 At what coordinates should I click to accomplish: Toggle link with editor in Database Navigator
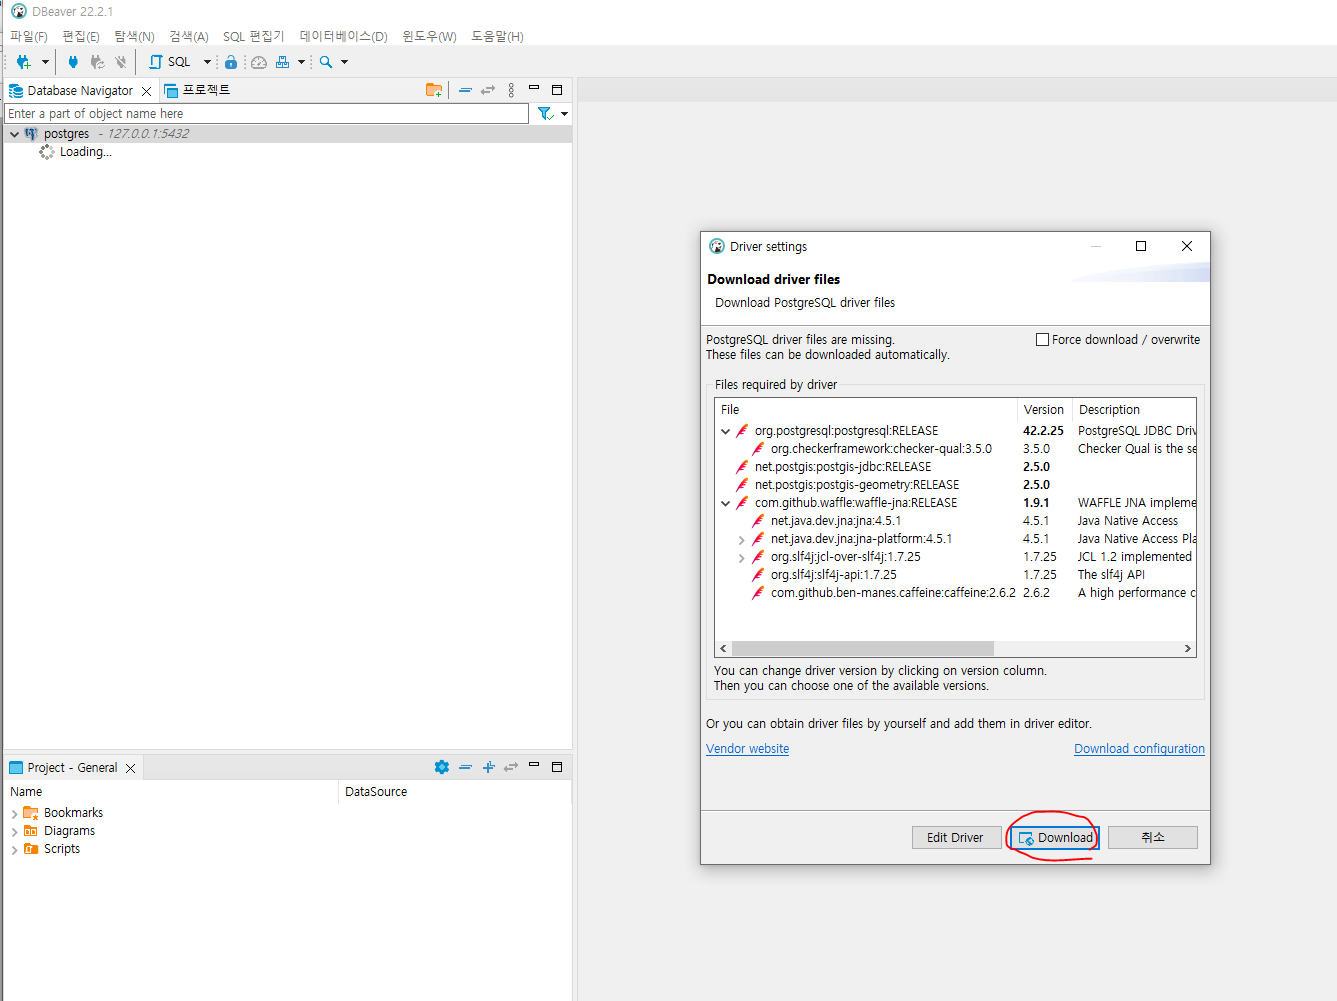tap(488, 90)
